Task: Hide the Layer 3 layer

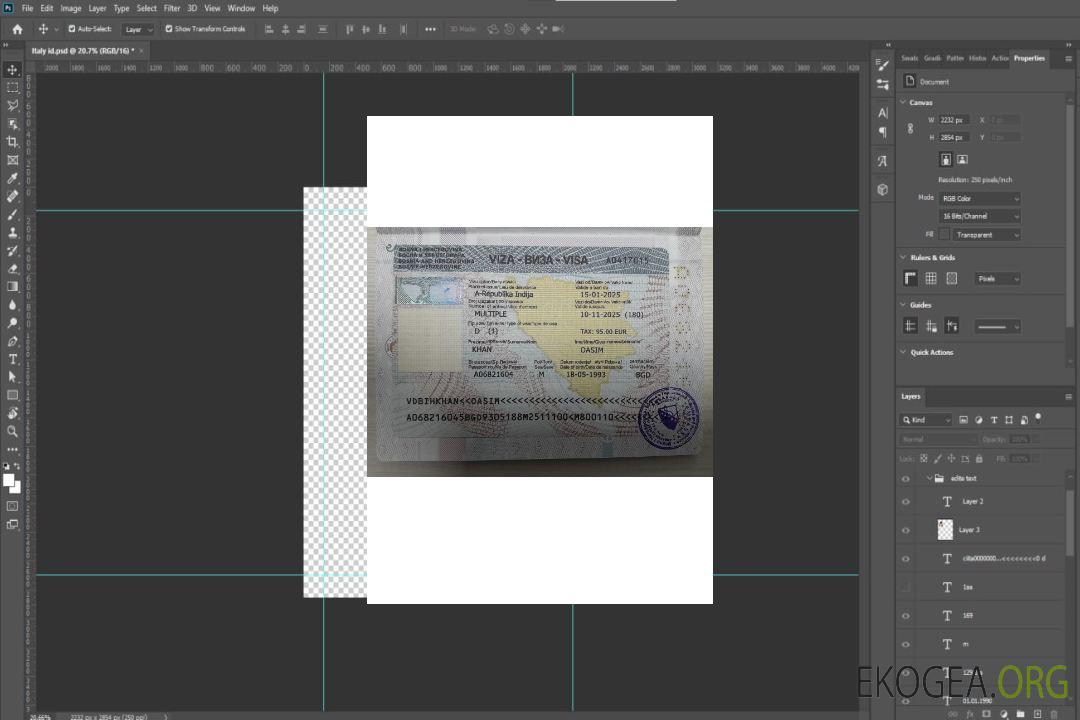Action: (906, 530)
